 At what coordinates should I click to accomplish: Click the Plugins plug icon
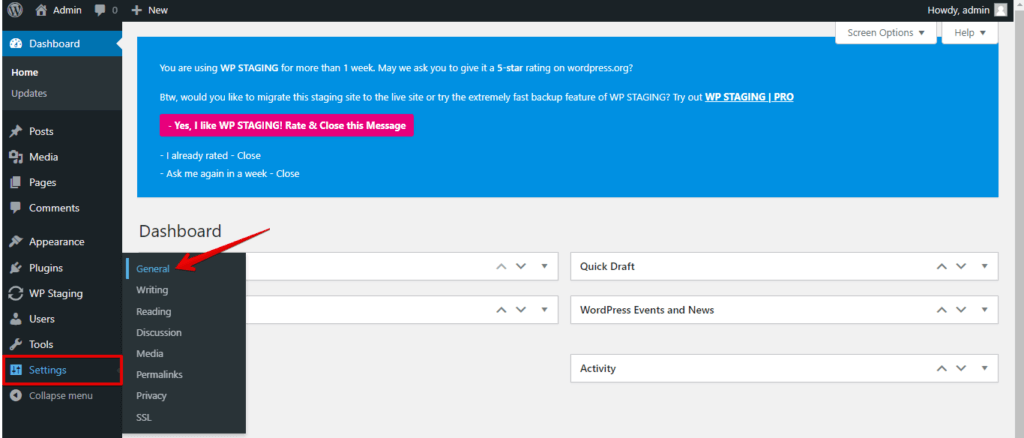tap(17, 268)
